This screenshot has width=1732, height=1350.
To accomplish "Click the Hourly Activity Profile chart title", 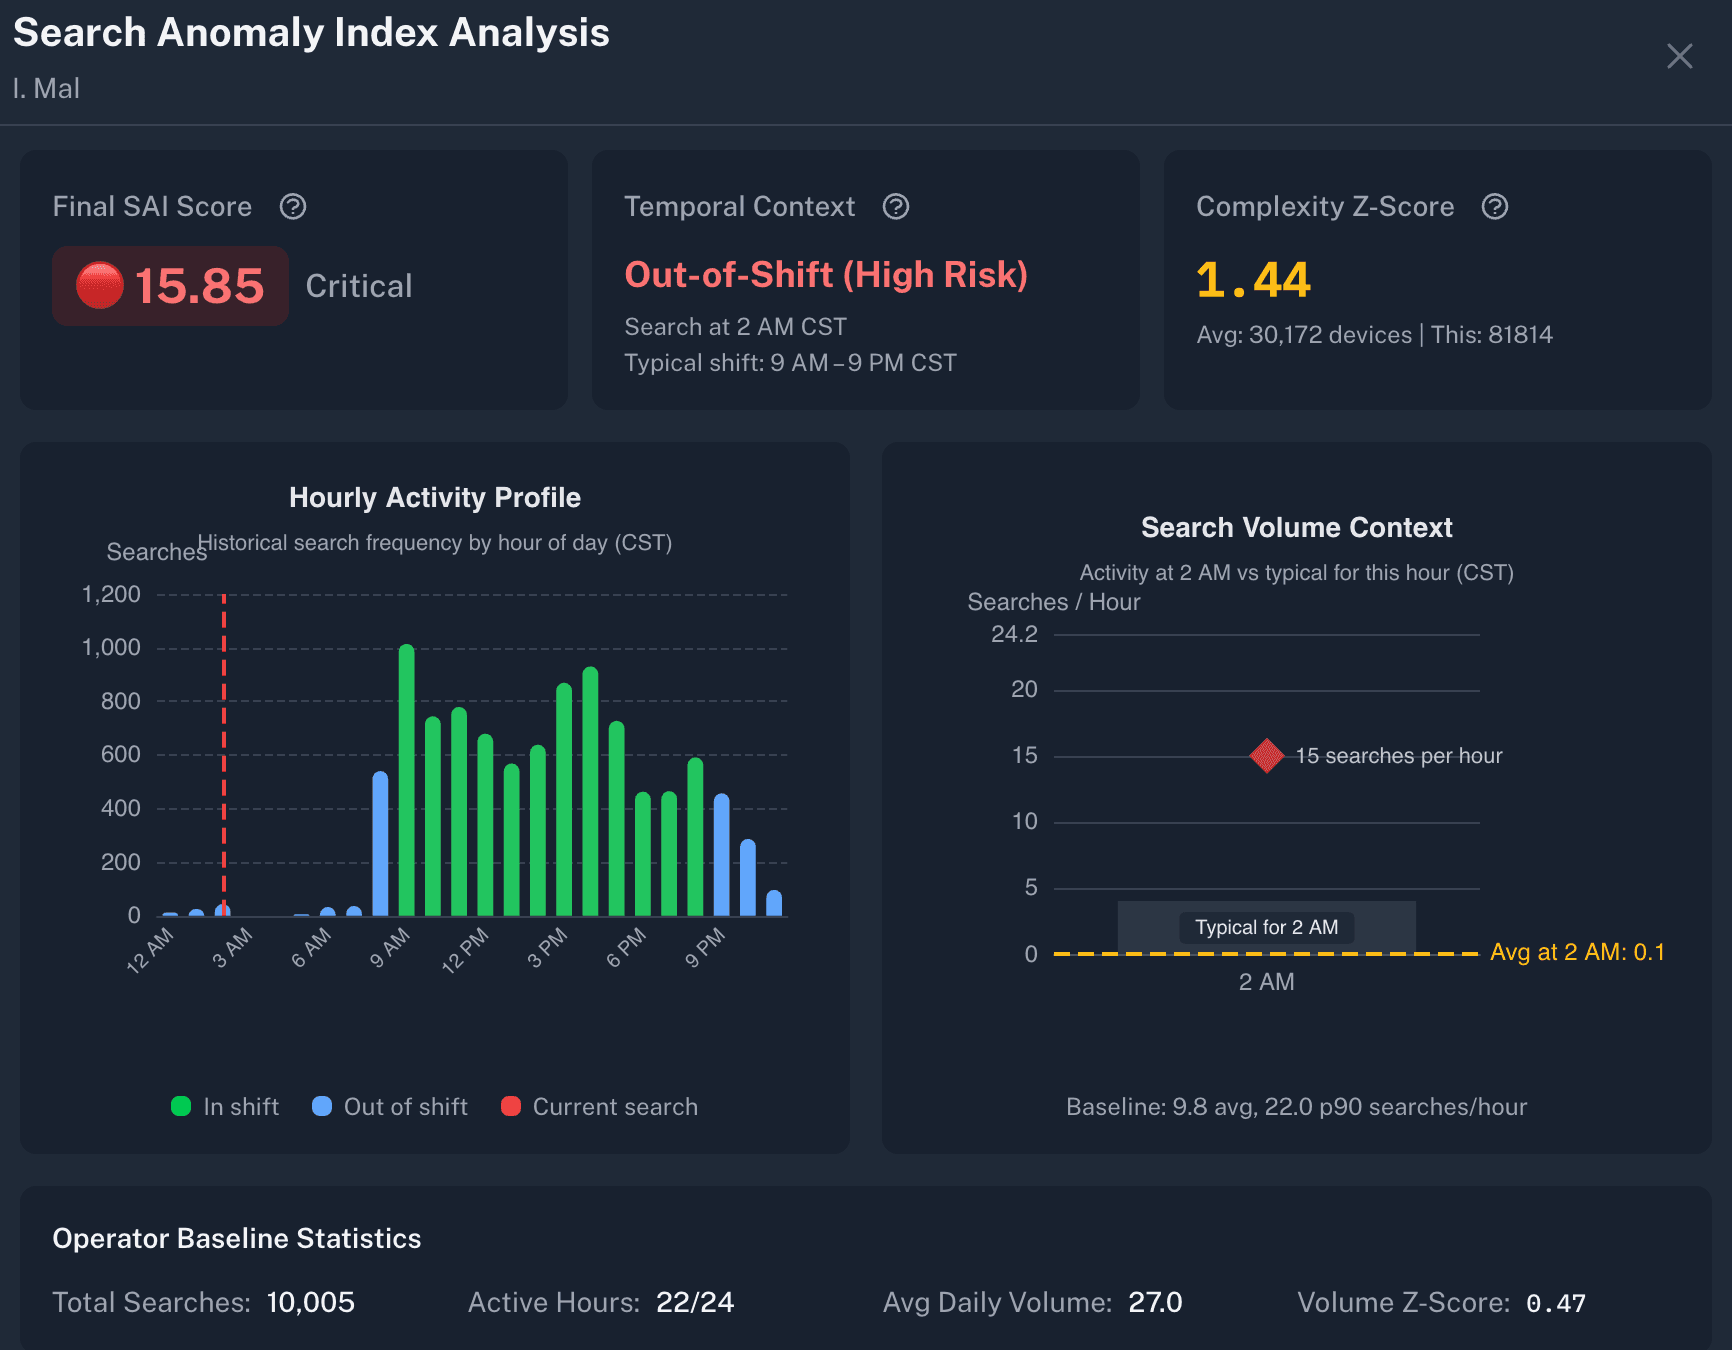I will (x=434, y=497).
